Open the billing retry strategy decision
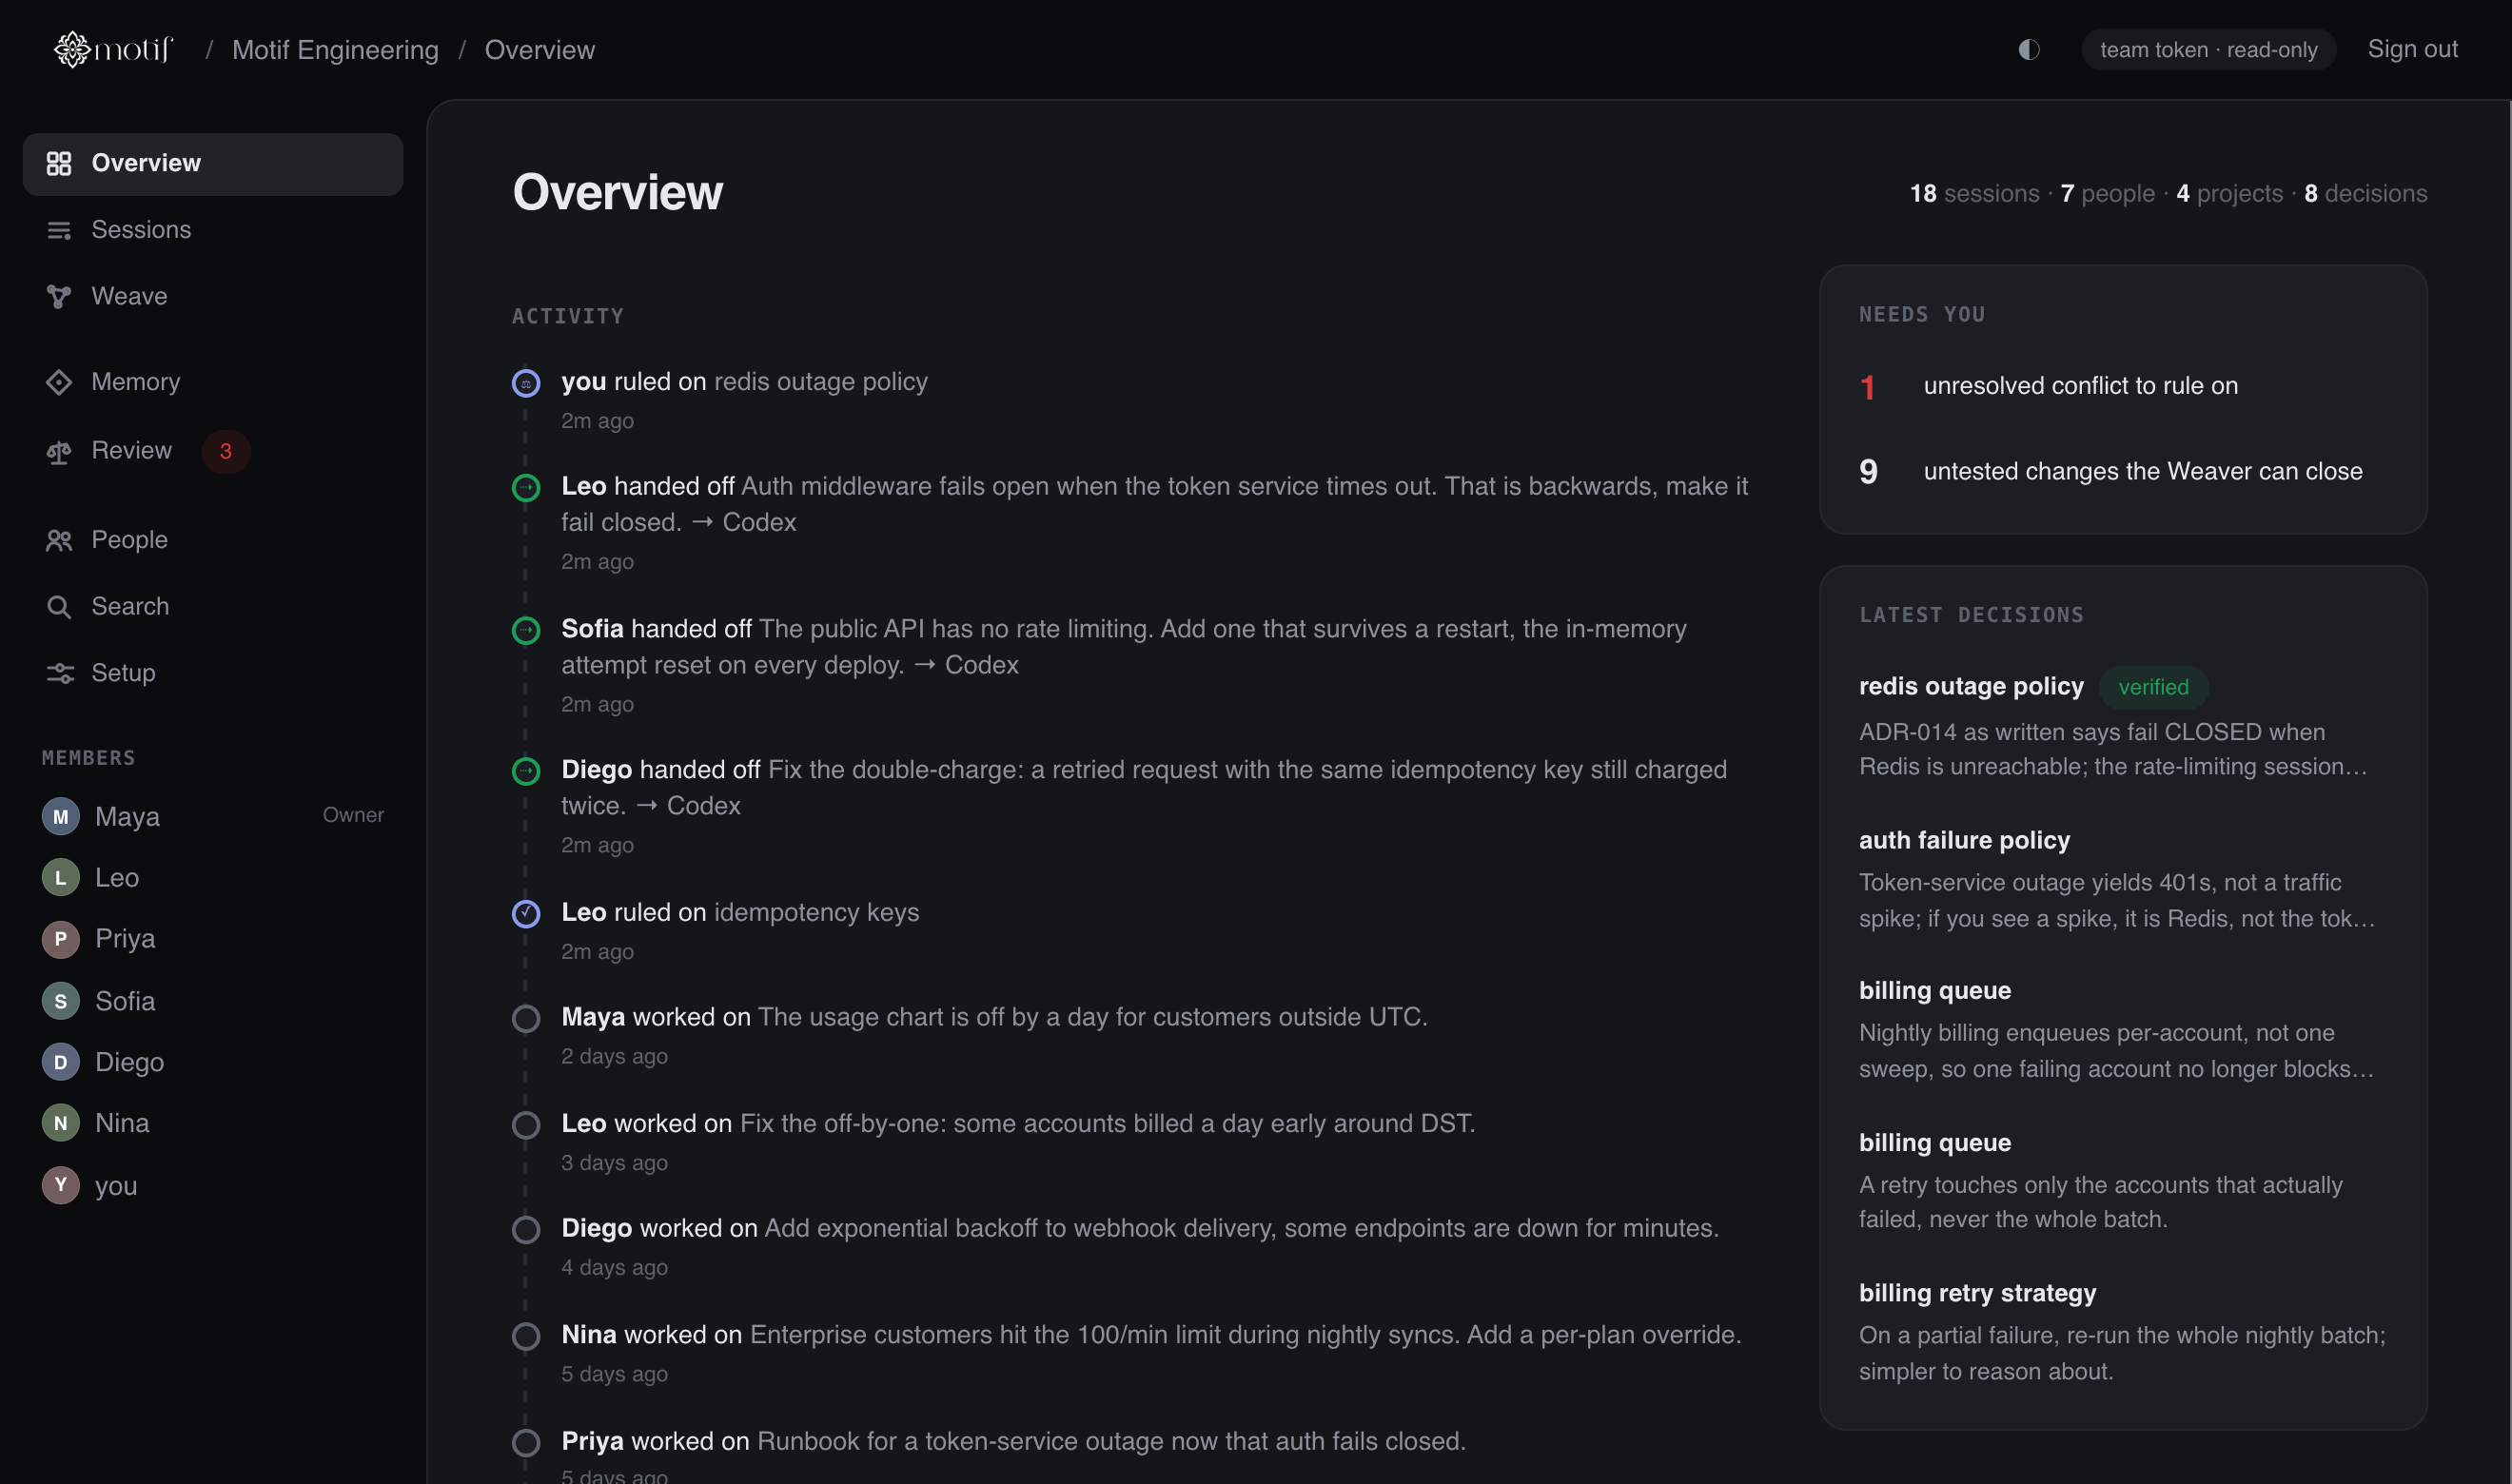This screenshot has width=2512, height=1484. [x=2123, y=1332]
